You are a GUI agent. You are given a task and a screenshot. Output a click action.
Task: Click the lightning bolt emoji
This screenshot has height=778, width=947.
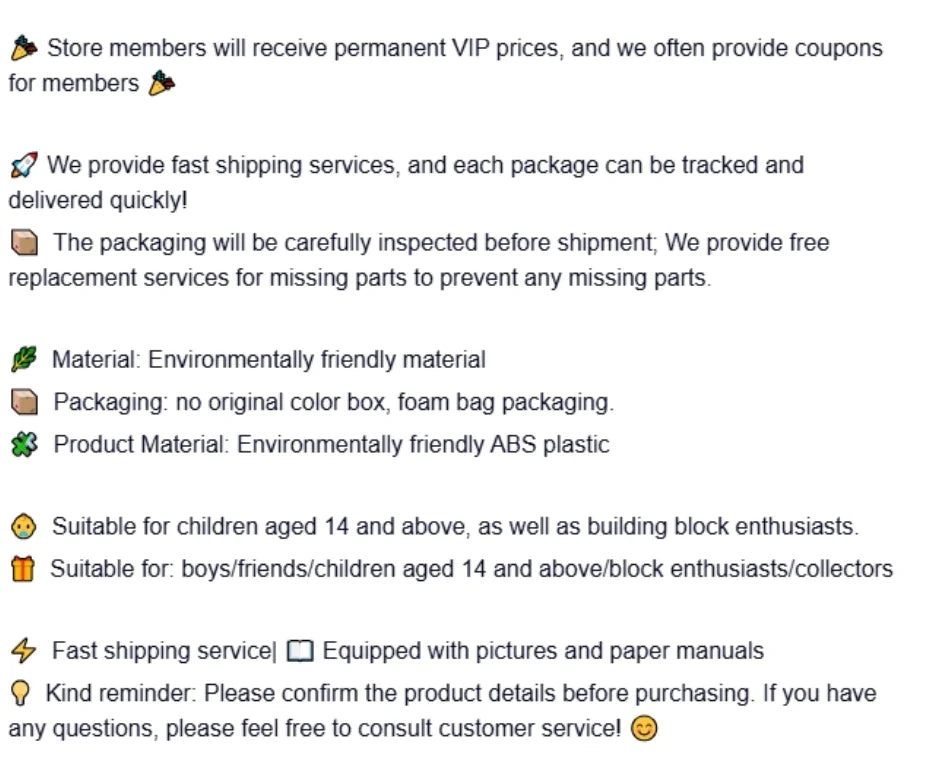click(23, 652)
